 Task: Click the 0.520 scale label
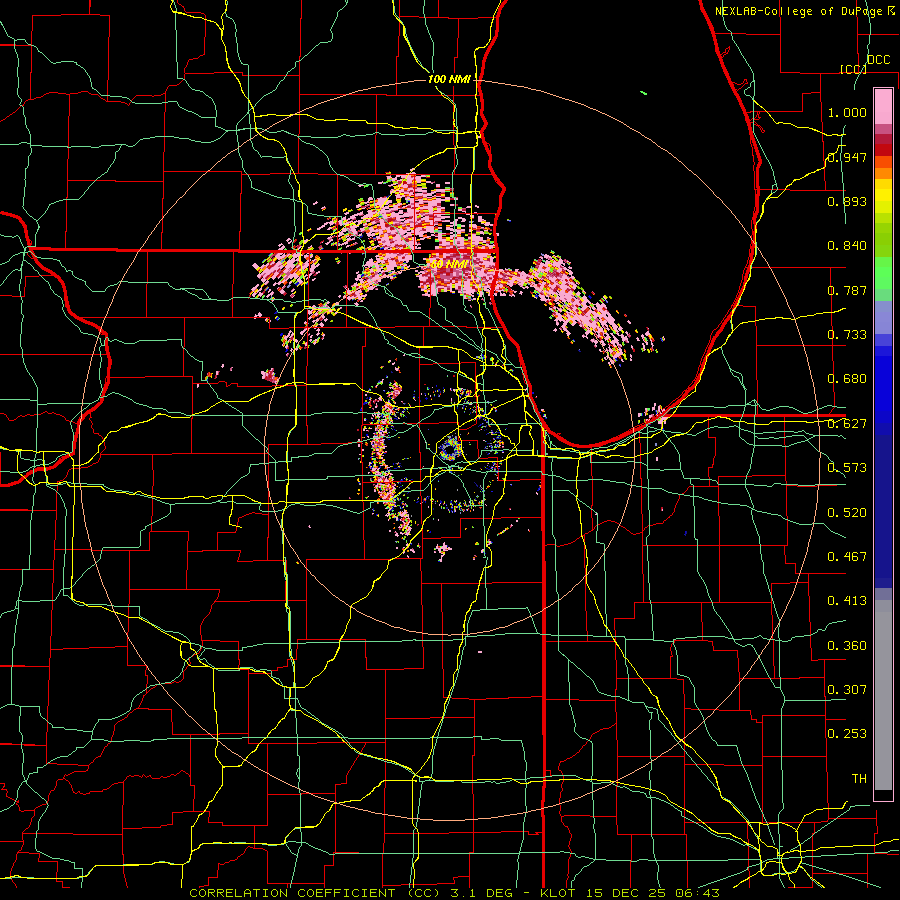tap(847, 513)
